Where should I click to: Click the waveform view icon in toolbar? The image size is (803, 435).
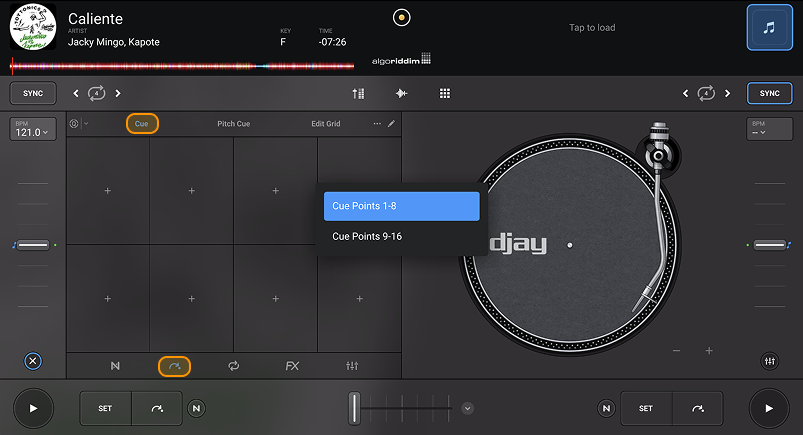(402, 93)
